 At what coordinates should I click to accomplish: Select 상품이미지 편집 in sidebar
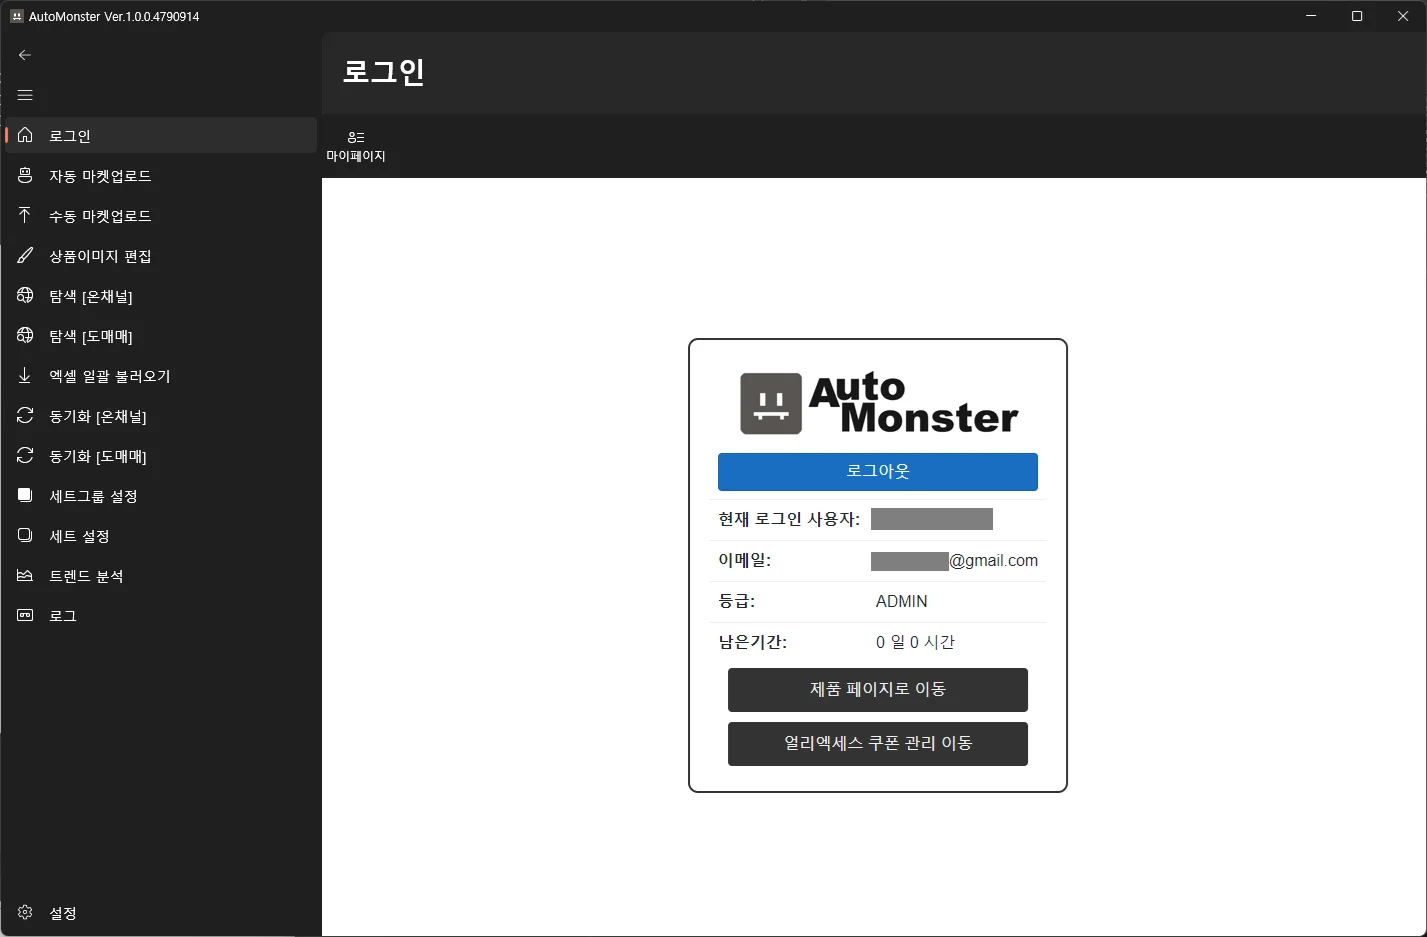pyautogui.click(x=161, y=255)
